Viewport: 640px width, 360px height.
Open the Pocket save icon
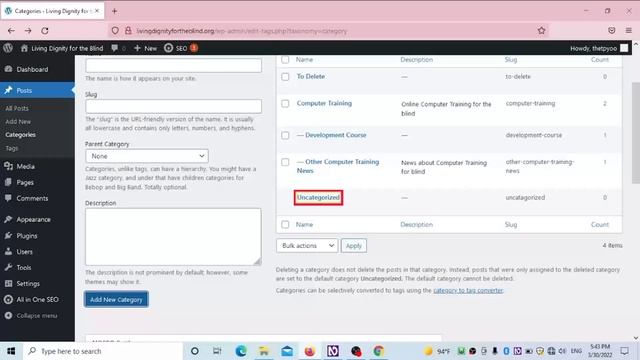pos(611,31)
